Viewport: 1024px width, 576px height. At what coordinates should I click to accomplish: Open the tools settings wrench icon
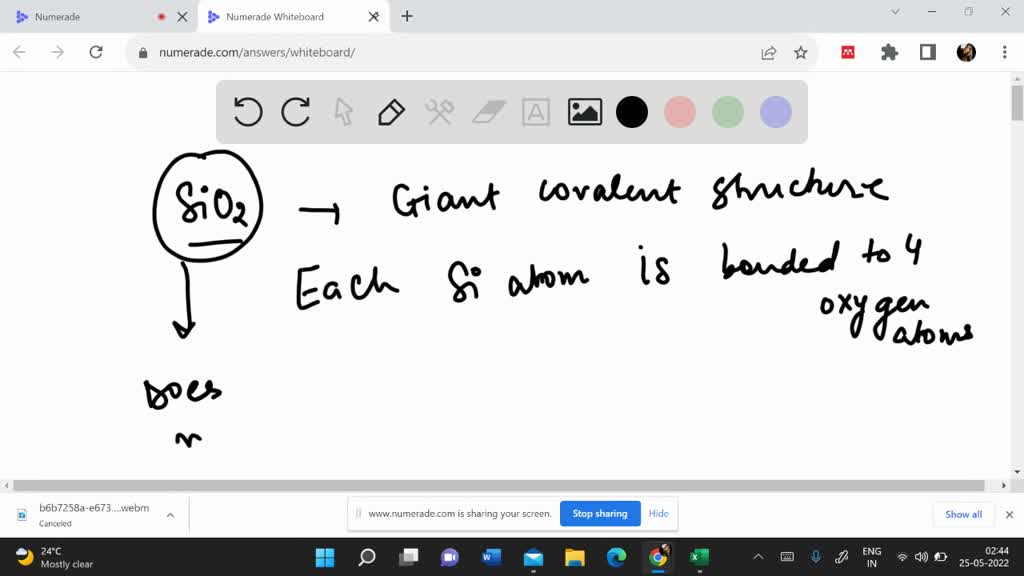click(439, 112)
